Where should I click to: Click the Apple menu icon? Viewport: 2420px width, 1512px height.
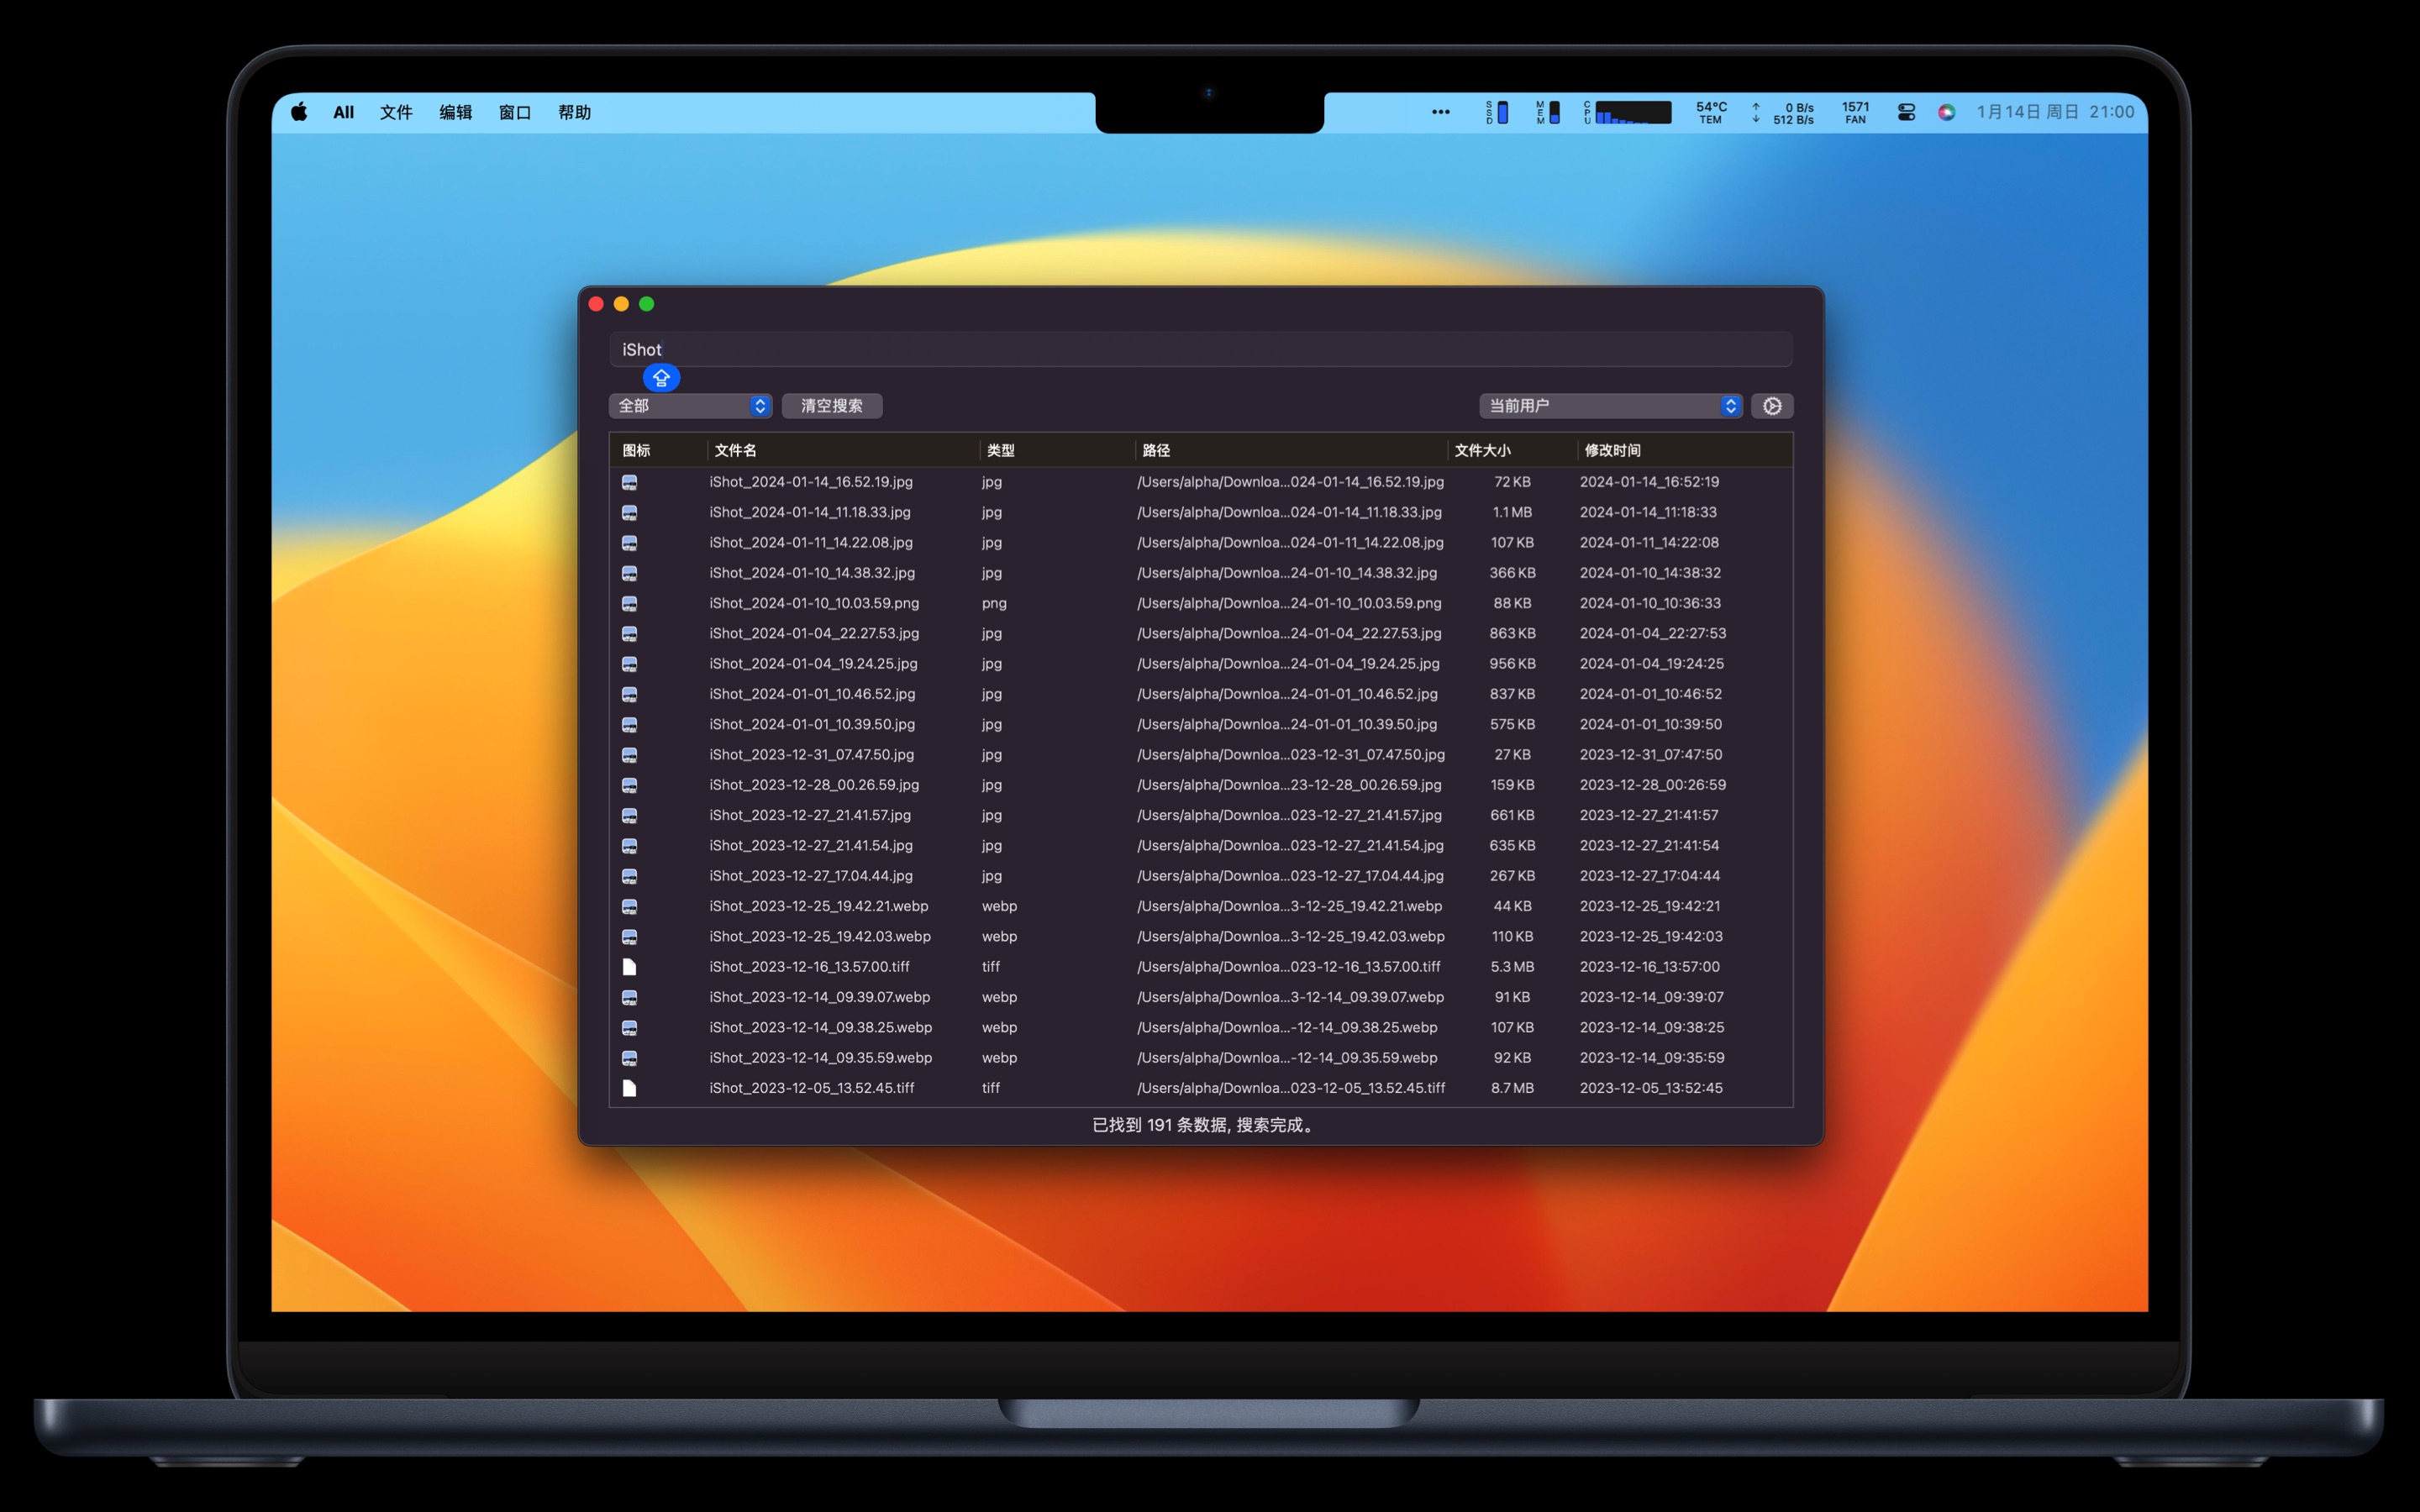click(x=299, y=112)
